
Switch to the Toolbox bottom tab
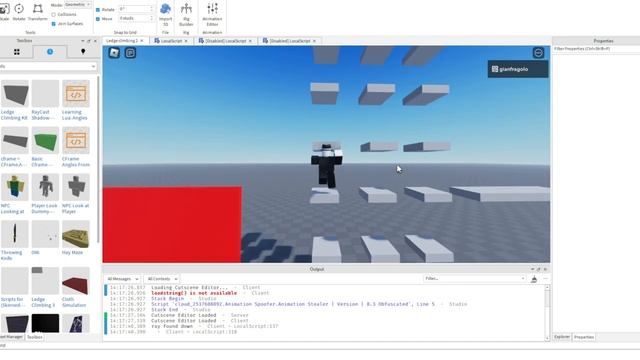[x=35, y=337]
